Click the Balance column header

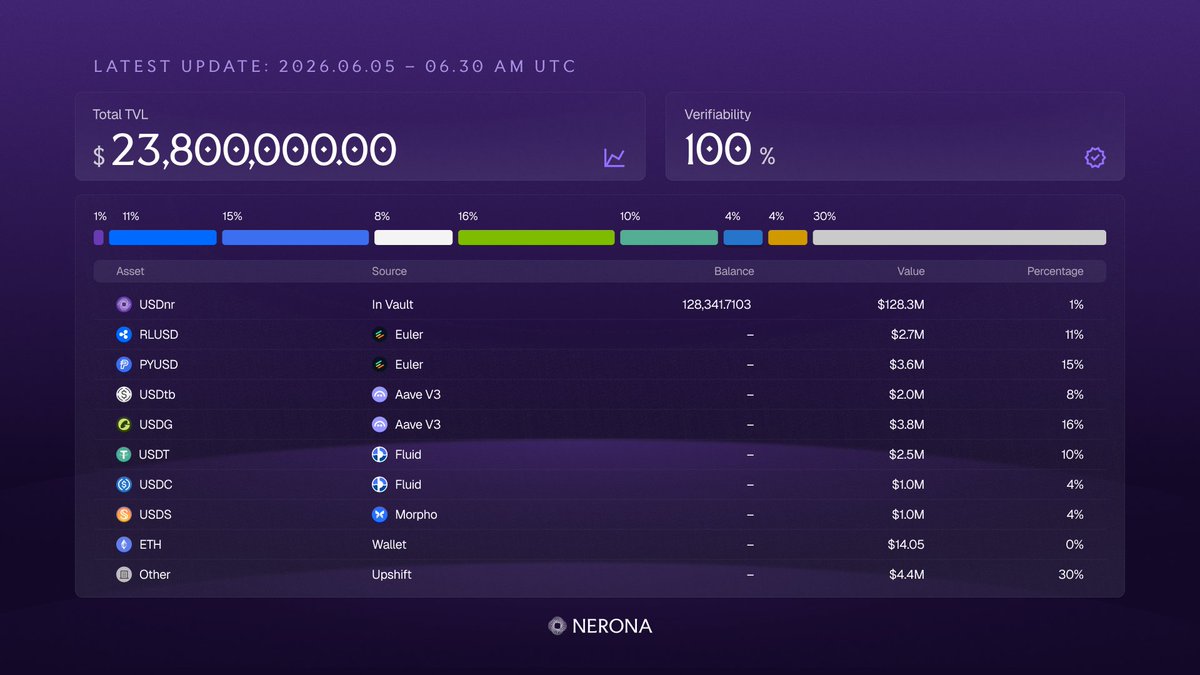[x=734, y=271]
